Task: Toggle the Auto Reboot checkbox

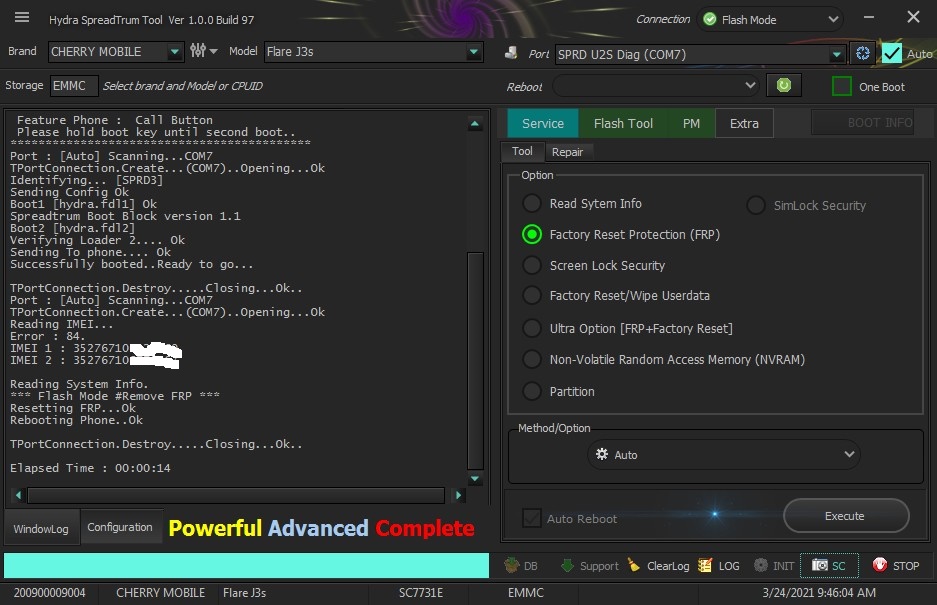Action: pos(531,518)
